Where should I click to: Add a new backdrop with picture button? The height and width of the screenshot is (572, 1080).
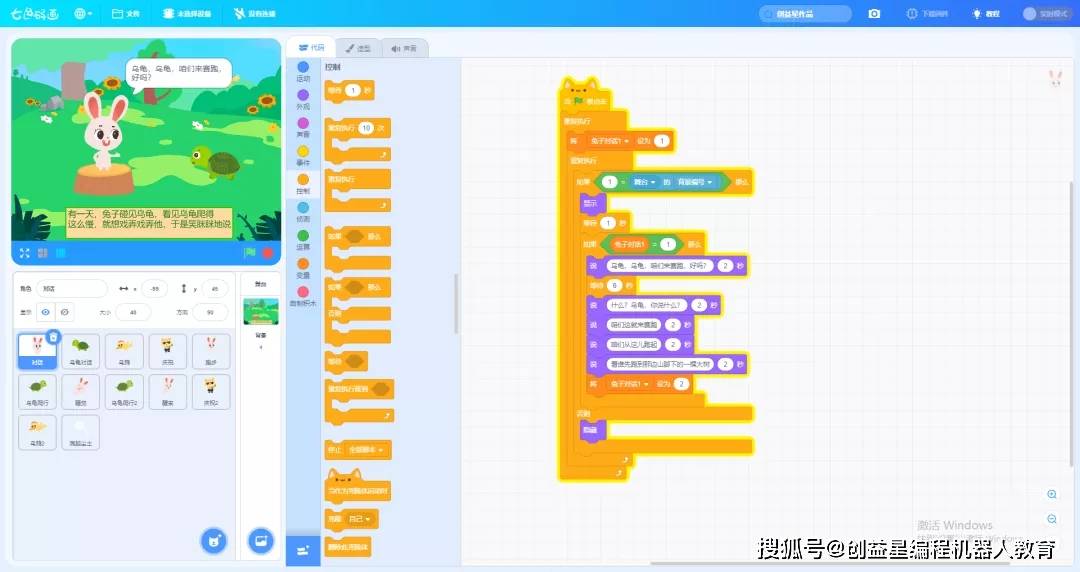tap(261, 540)
